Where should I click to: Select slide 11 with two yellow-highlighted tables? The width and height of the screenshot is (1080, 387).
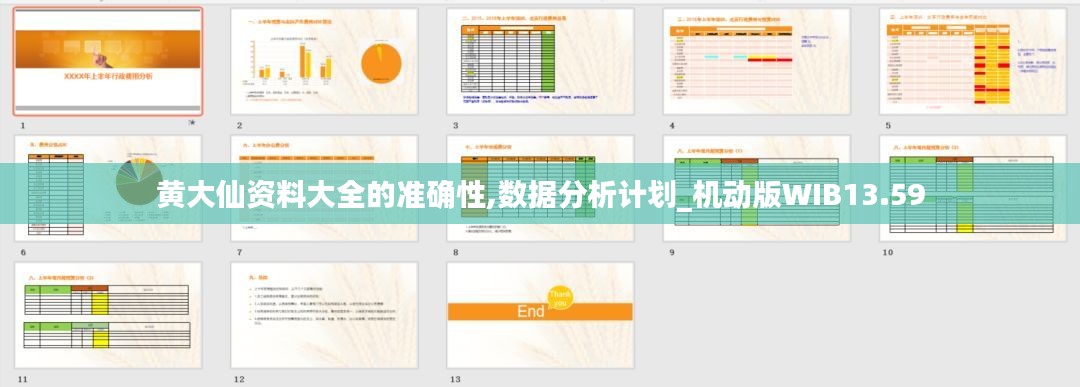click(108, 315)
